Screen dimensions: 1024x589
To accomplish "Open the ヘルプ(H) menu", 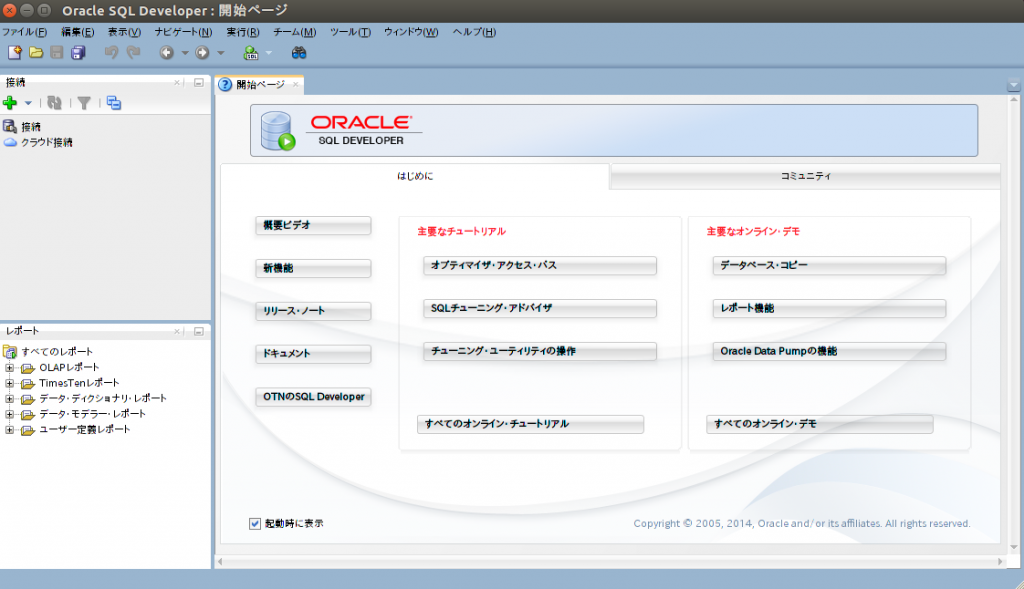I will coord(474,32).
